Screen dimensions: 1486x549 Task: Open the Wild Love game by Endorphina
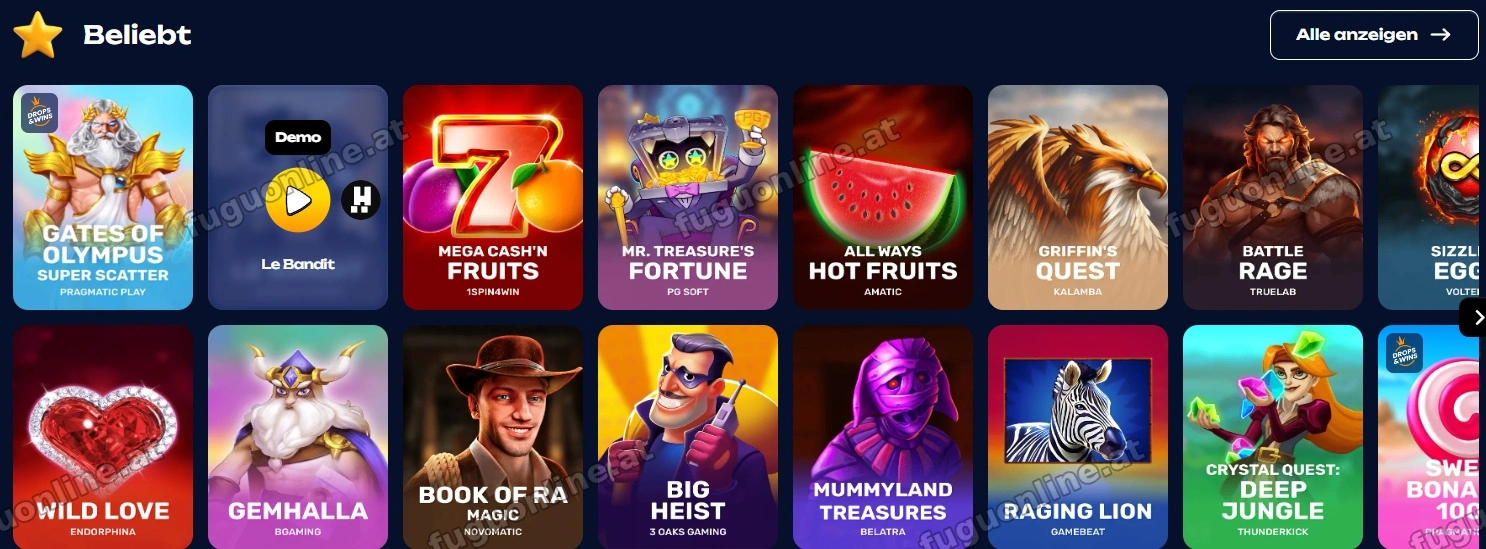click(x=103, y=437)
